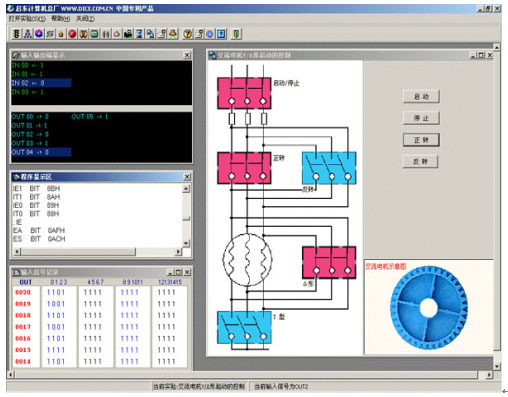
Task: Click the 反转 button
Action: (x=420, y=162)
